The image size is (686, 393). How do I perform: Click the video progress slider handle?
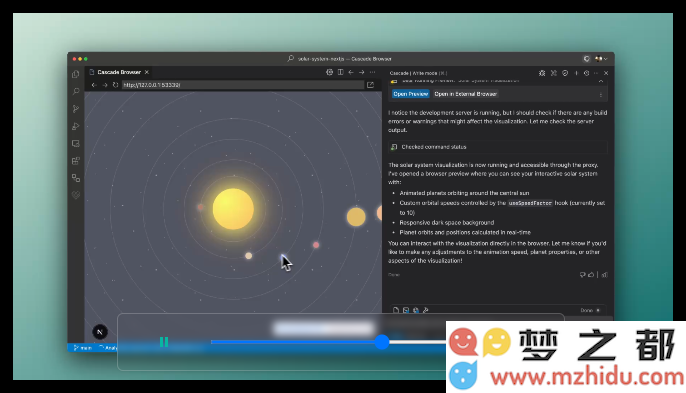point(382,342)
